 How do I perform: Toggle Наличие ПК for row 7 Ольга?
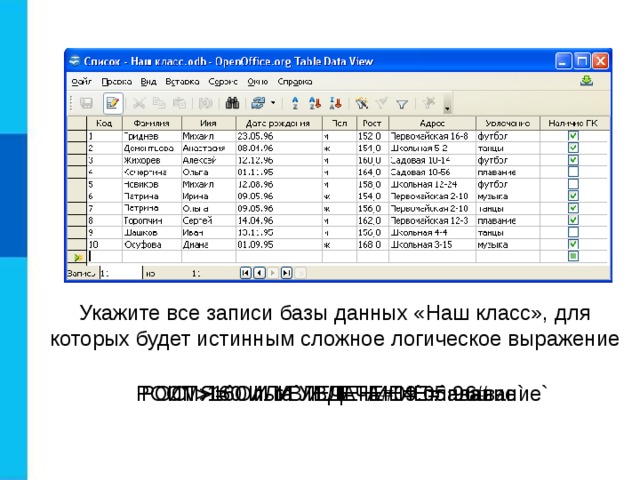(x=573, y=208)
